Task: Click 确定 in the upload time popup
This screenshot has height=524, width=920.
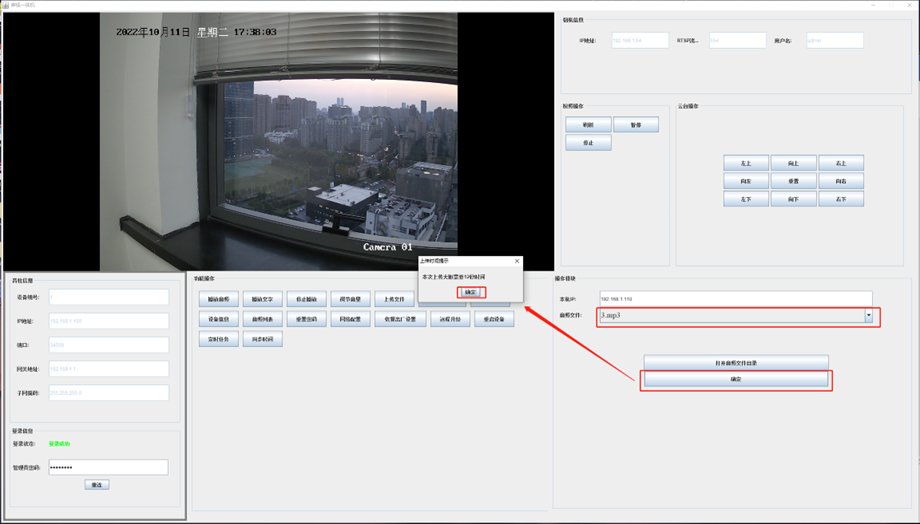Action: tap(471, 292)
